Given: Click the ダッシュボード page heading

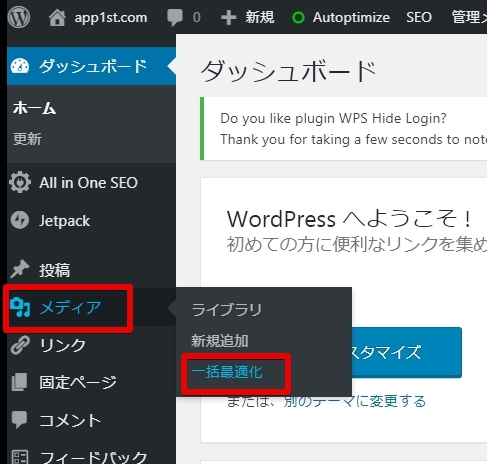Looking at the screenshot, I should (288, 71).
